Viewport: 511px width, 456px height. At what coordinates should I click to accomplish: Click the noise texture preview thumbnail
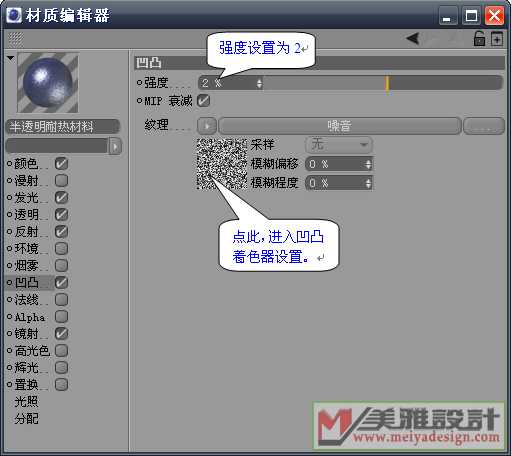(222, 164)
